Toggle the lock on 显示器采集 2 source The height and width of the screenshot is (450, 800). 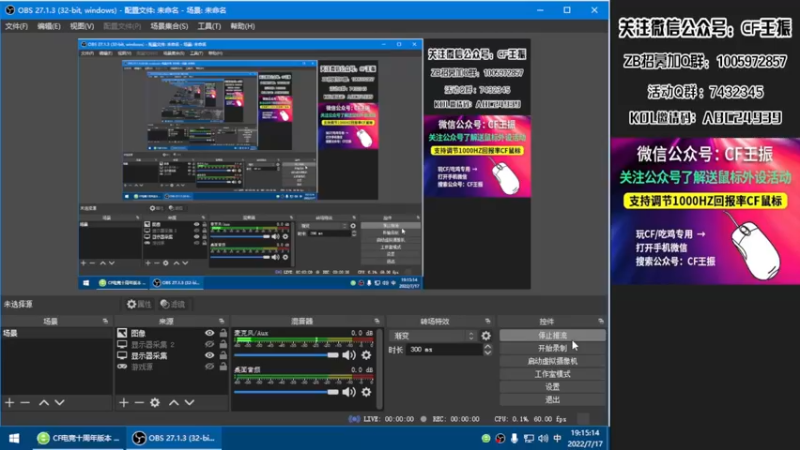223,344
